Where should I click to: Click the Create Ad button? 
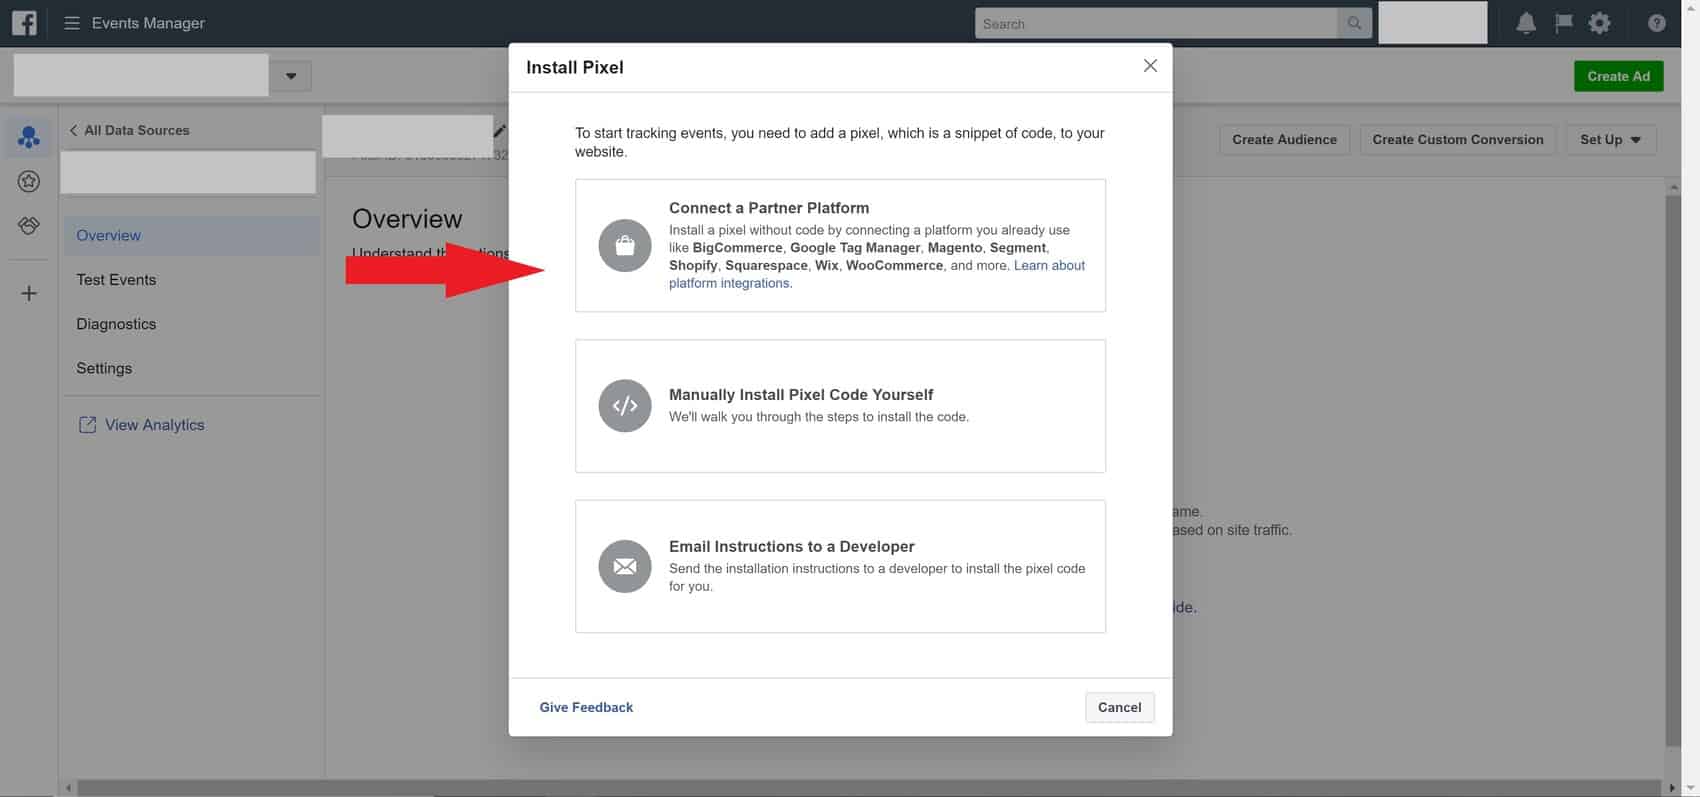coord(1618,76)
